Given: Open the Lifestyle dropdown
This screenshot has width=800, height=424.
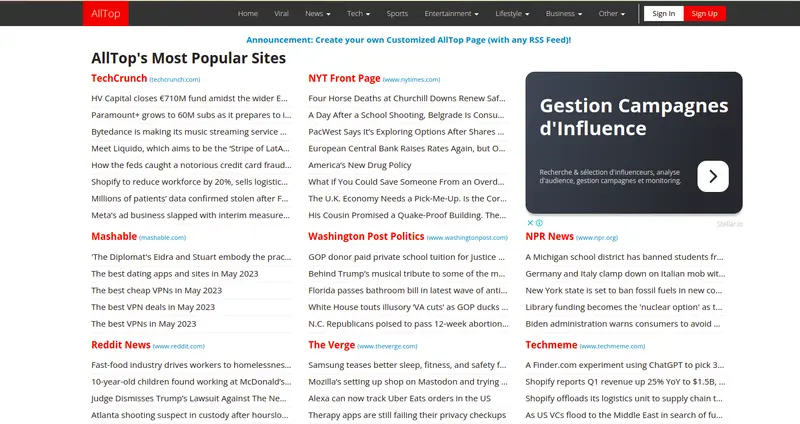Looking at the screenshot, I should [x=512, y=14].
